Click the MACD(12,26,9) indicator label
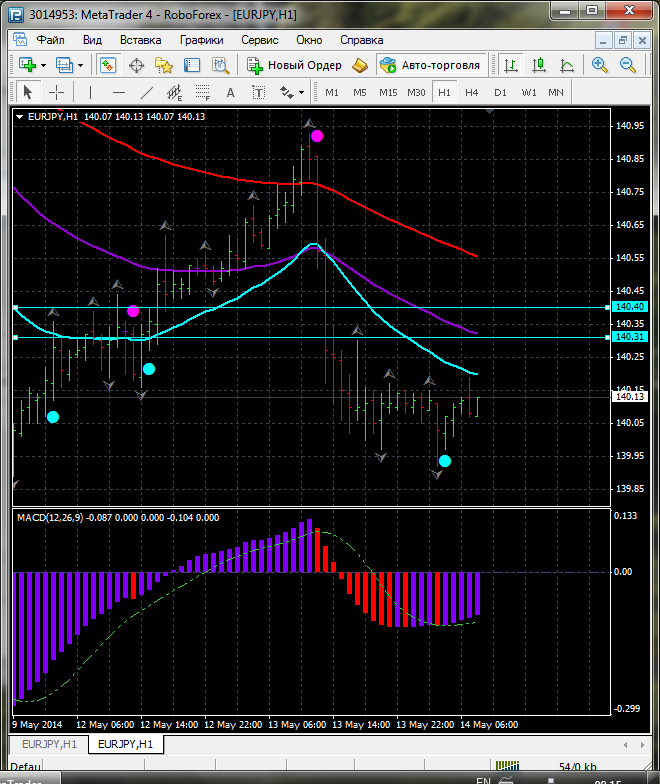This screenshot has height=784, width=660. coord(50,518)
